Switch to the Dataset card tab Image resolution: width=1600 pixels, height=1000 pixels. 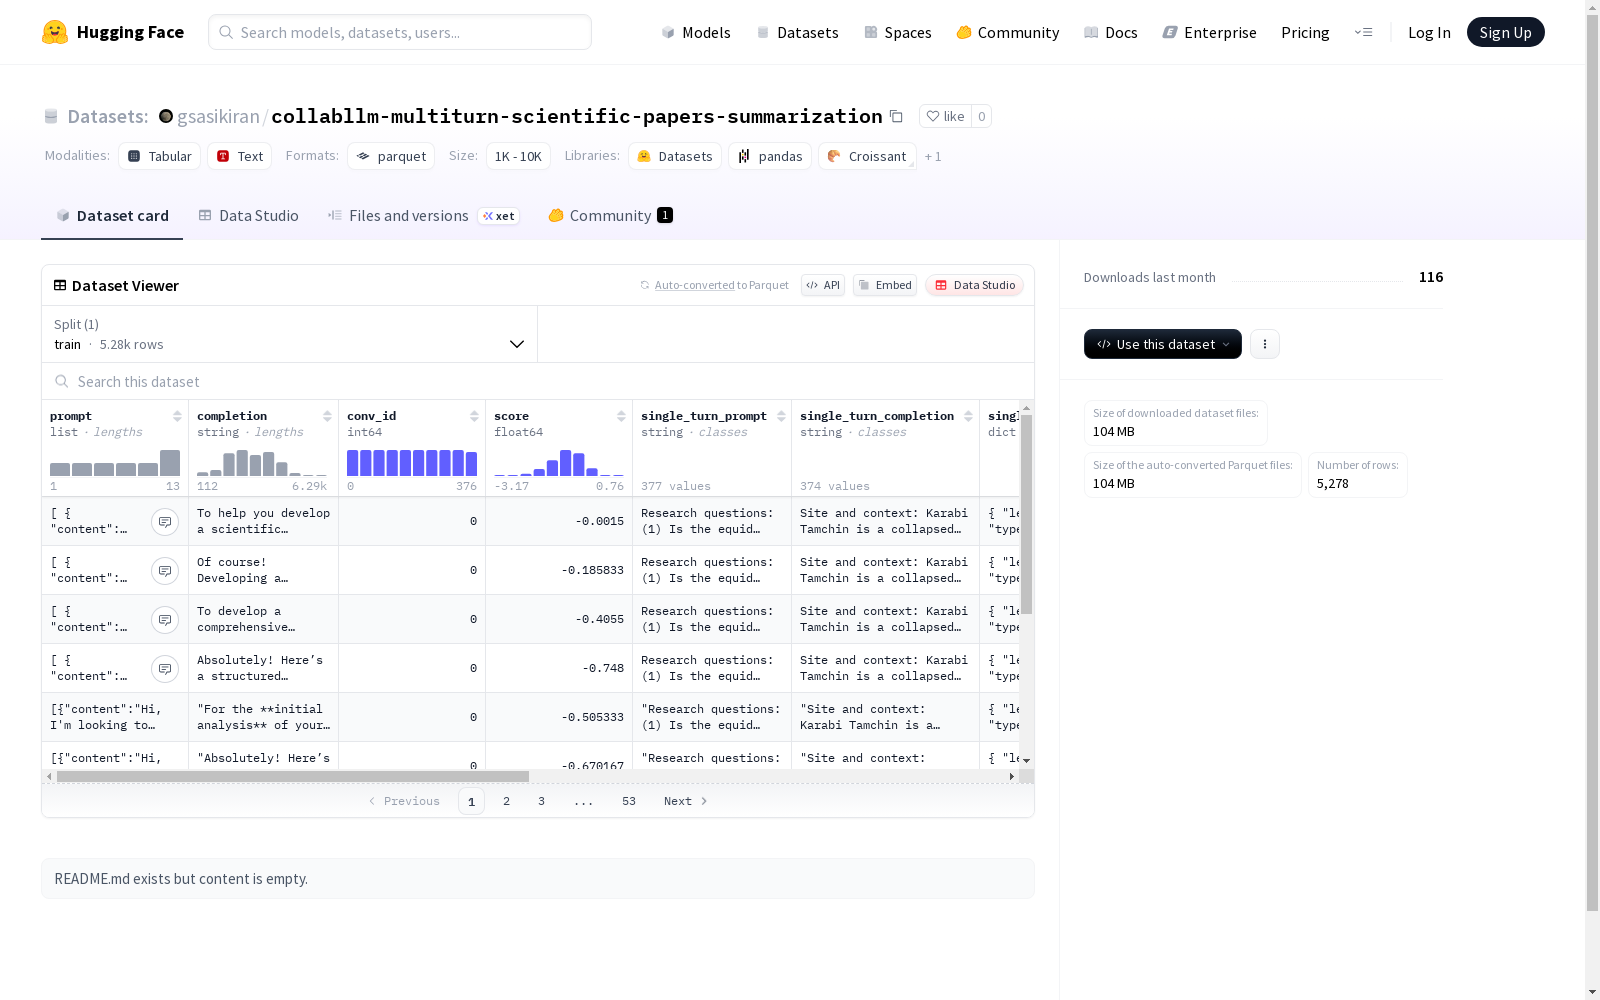[112, 216]
